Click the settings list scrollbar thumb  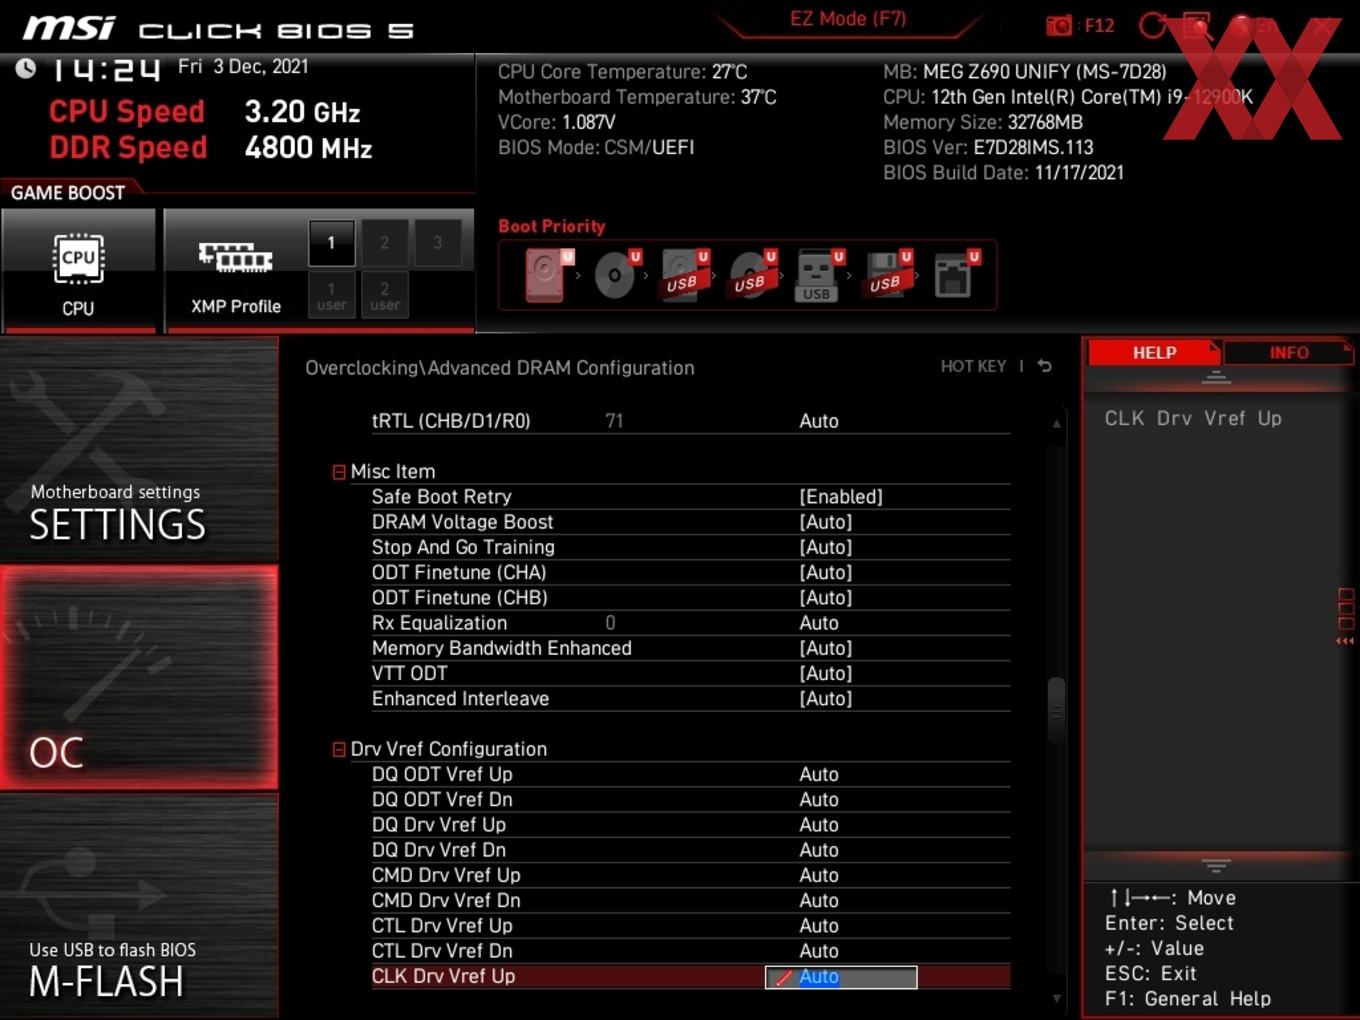tap(1056, 710)
